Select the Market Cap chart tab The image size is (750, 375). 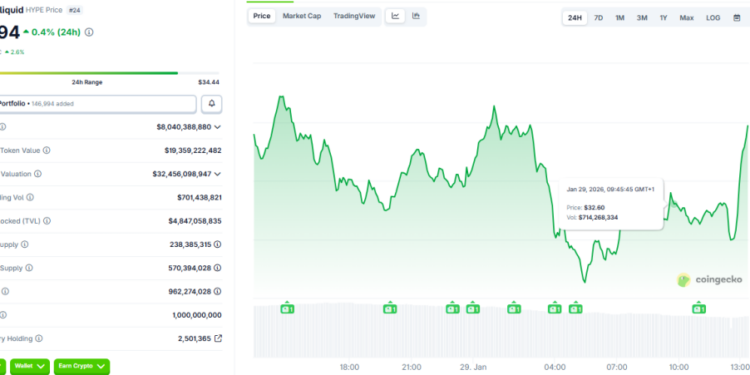point(302,16)
